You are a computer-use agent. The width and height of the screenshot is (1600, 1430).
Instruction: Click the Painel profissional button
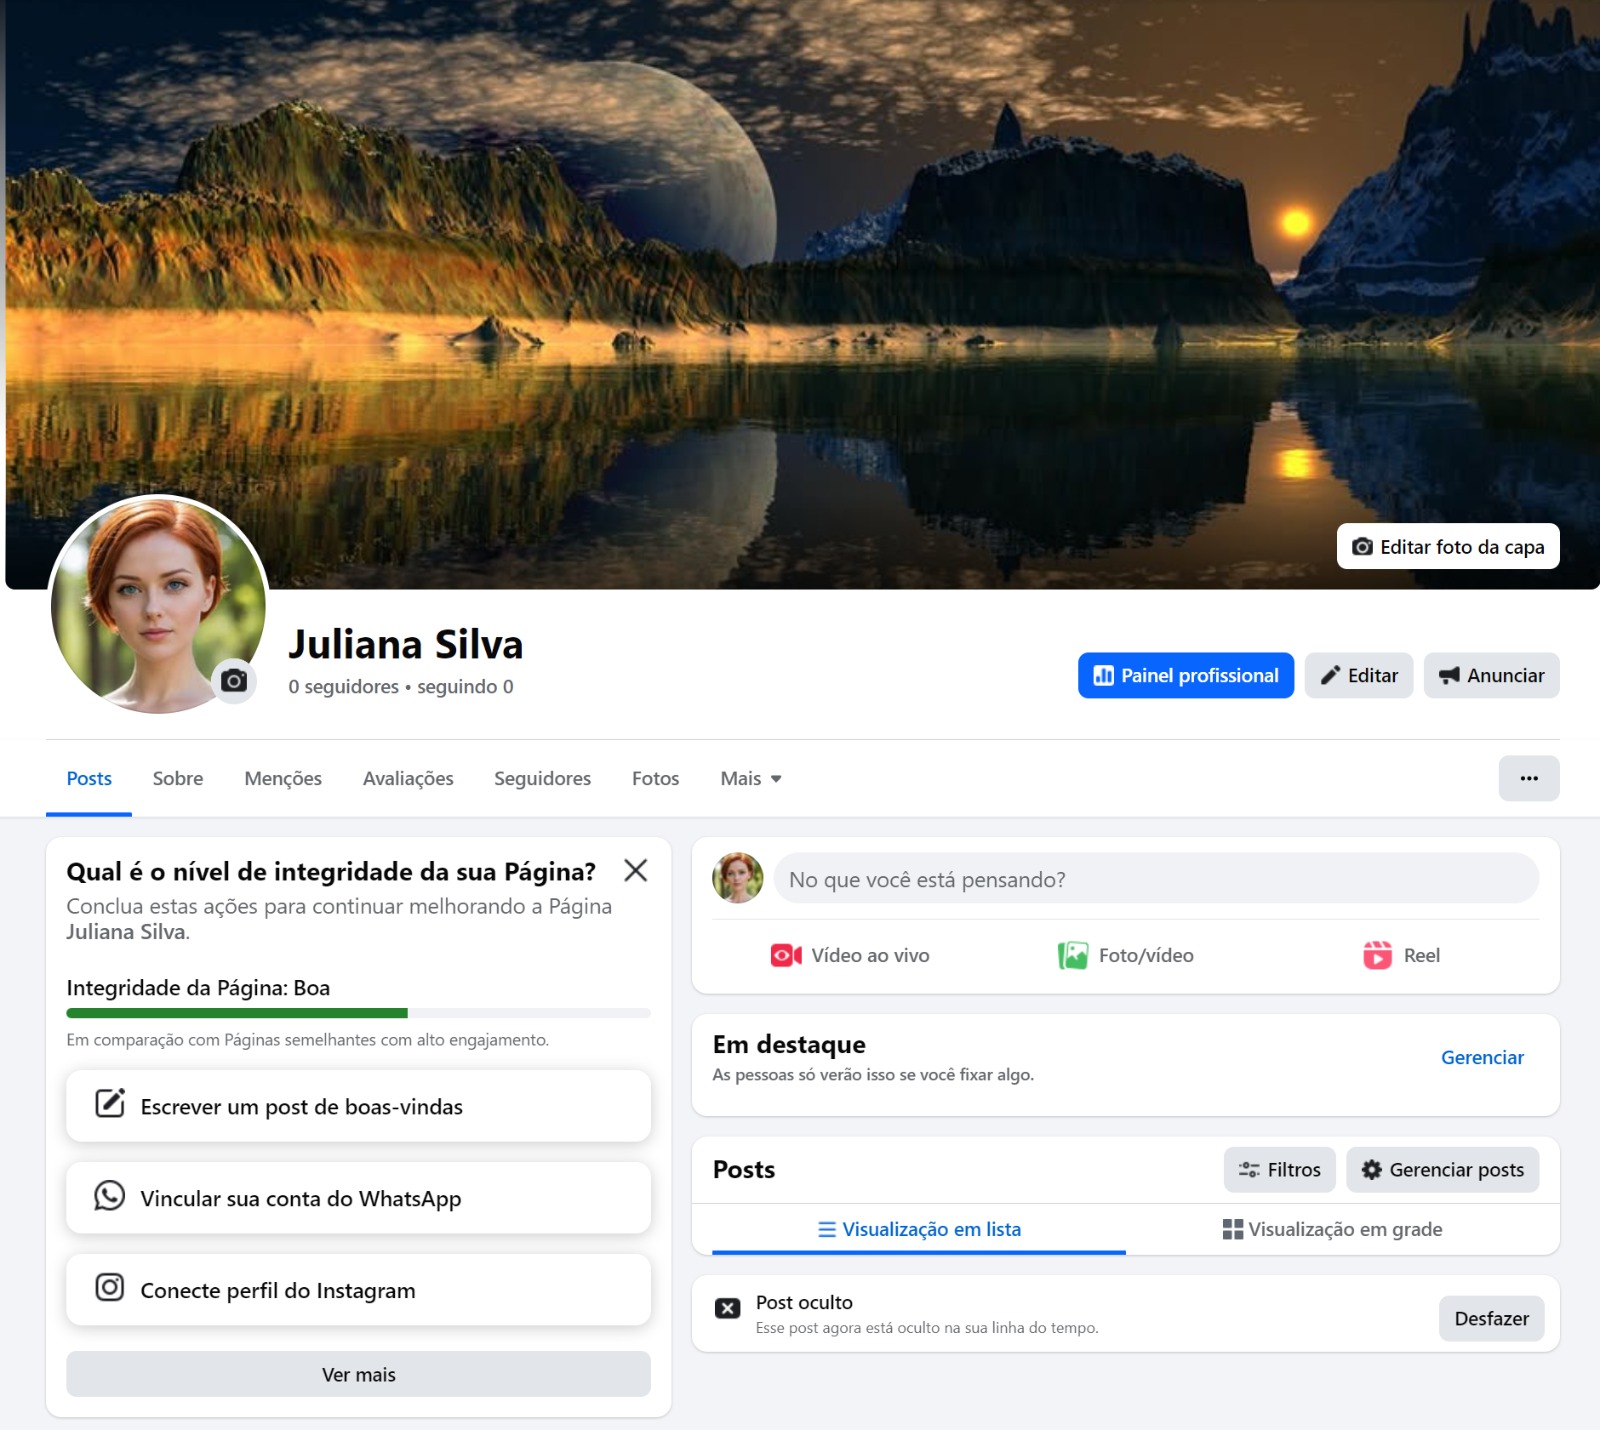1185,675
